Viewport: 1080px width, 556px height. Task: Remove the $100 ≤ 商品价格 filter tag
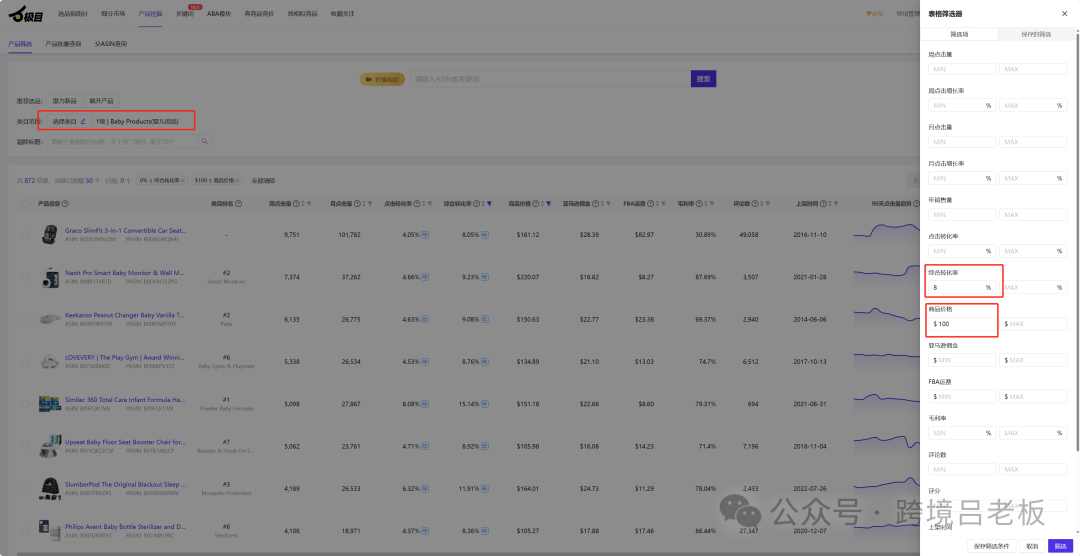[x=238, y=181]
